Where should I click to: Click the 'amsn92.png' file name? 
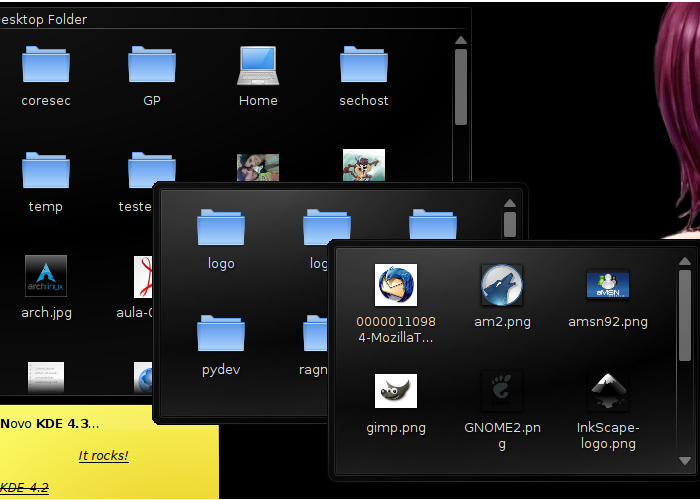(608, 322)
